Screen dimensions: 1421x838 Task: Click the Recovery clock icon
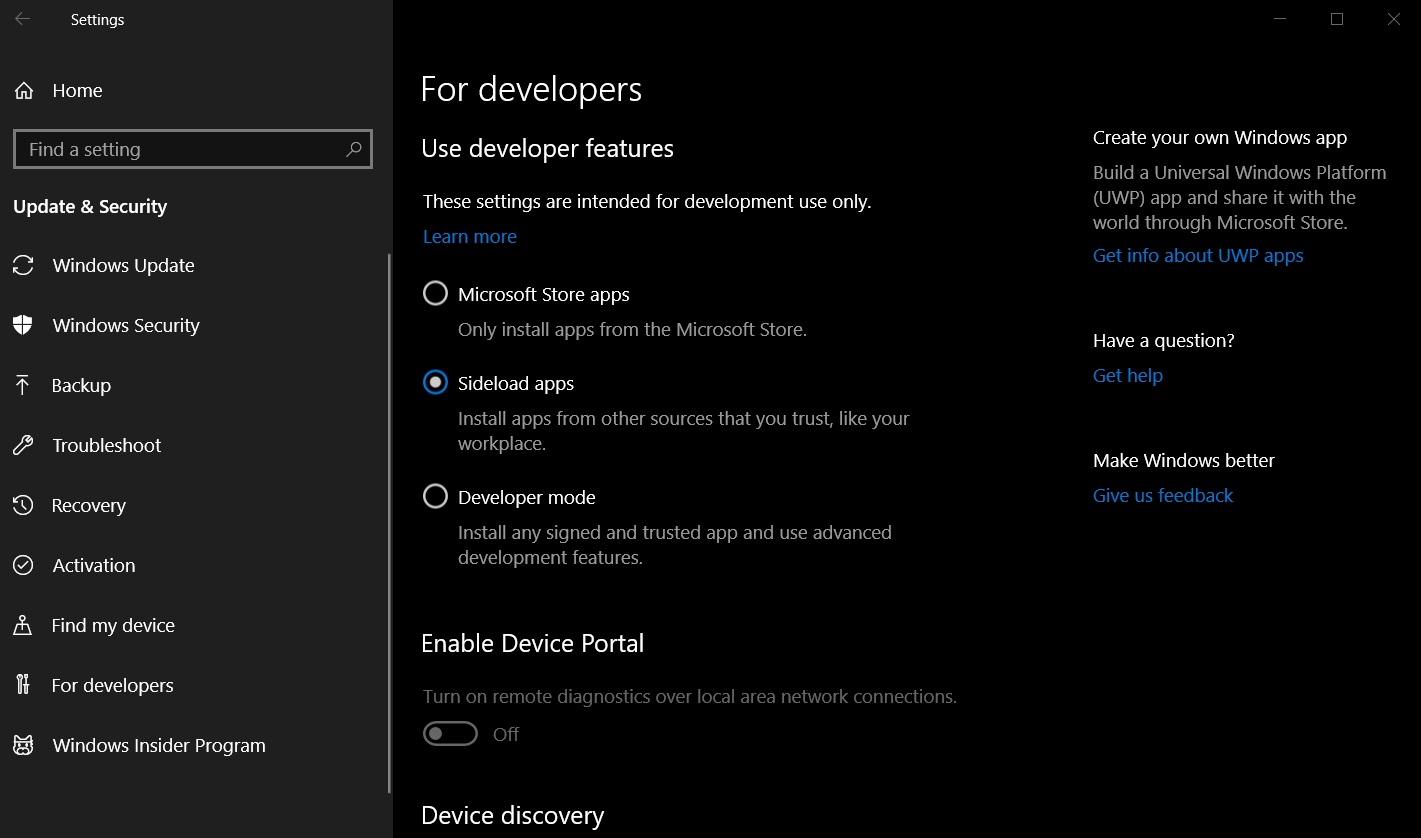tap(23, 506)
